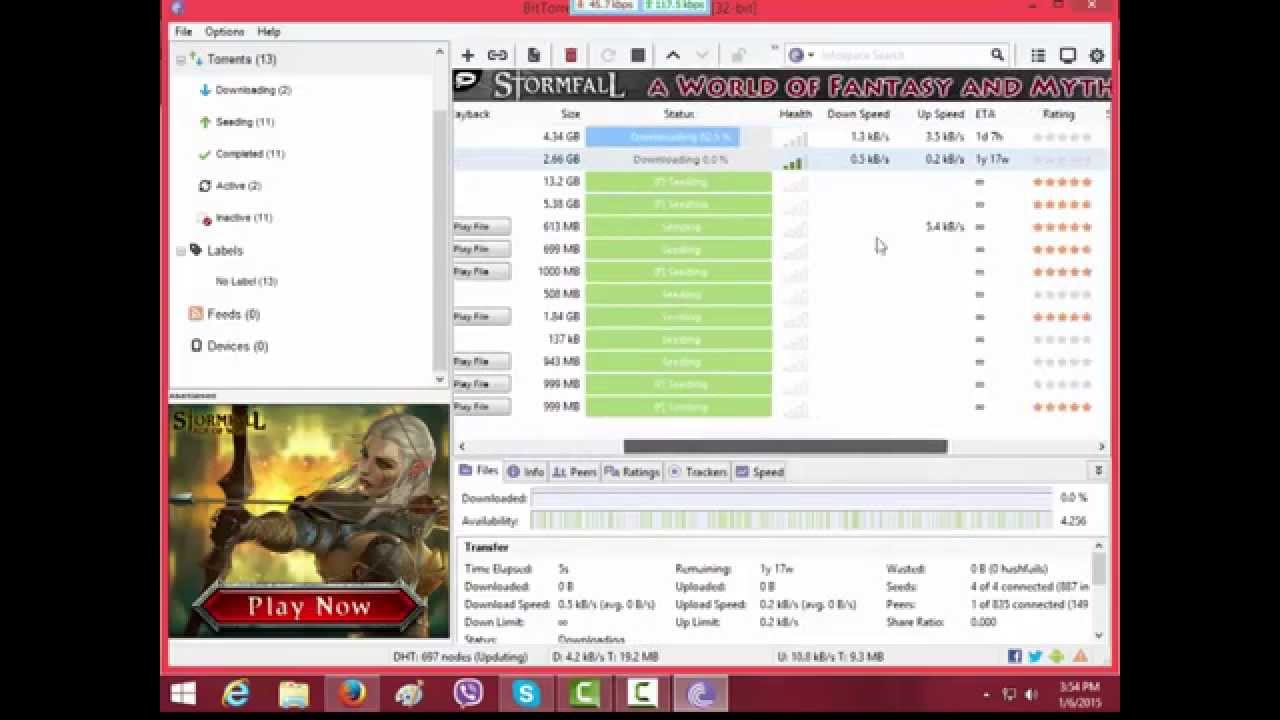Image resolution: width=1280 pixels, height=720 pixels.
Task: Click the progress bar of the 4.34 GB torrent
Action: click(x=679, y=137)
